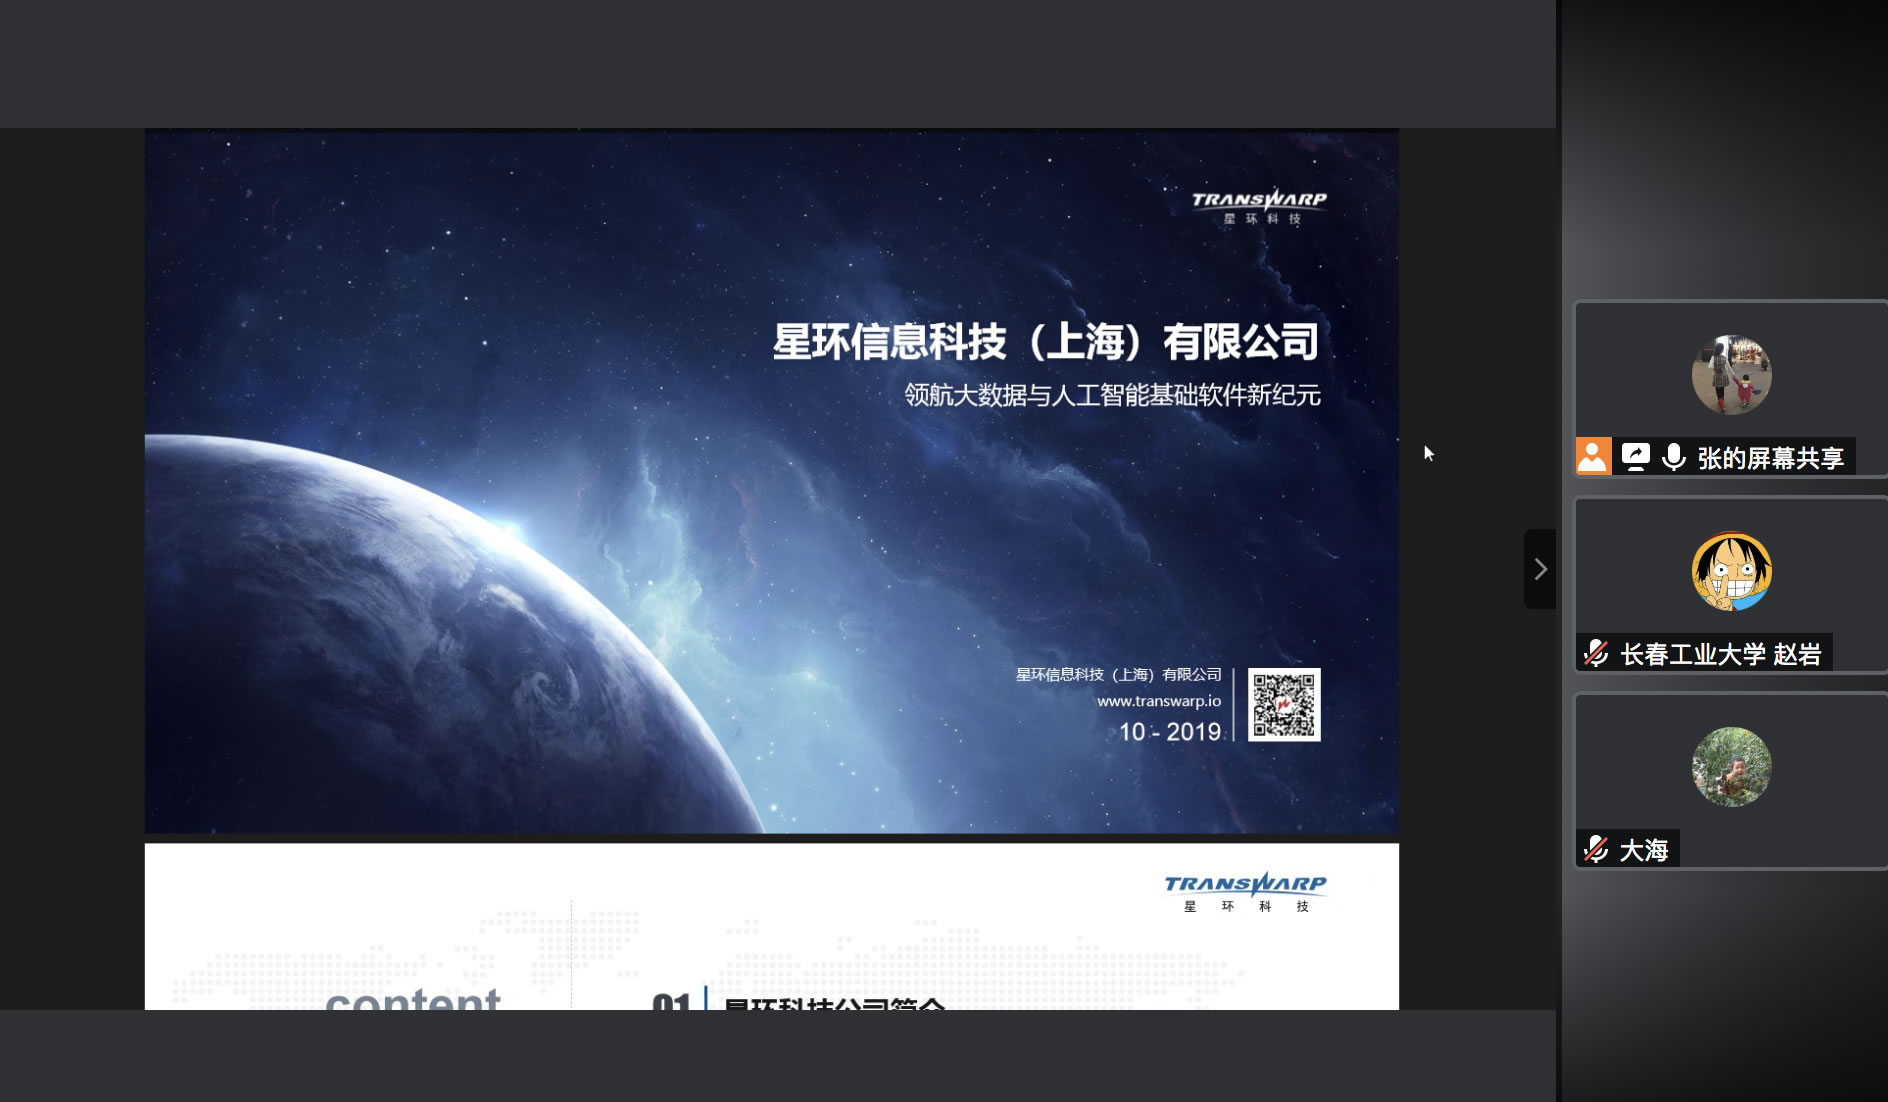This screenshot has height=1102, width=1888.
Task: Click the www.transwarp.io link on the slide
Action: tap(1158, 701)
